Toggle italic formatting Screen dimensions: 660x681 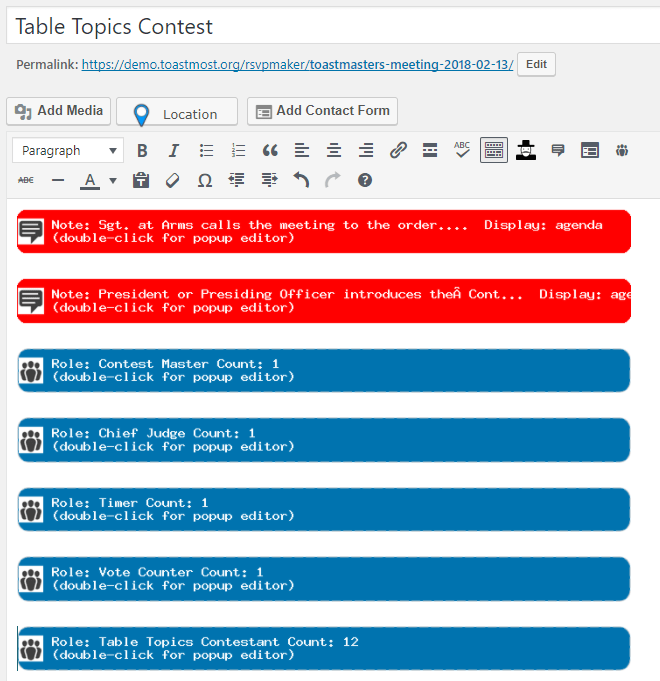tap(174, 151)
